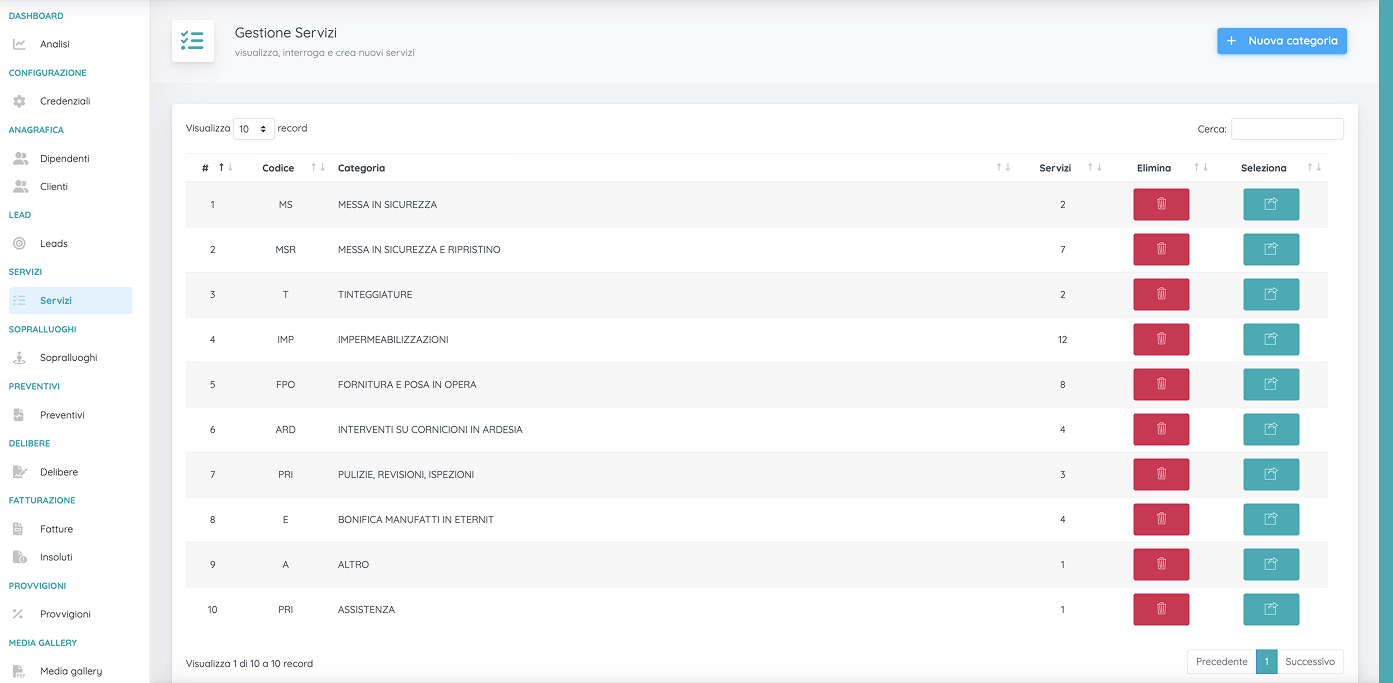Select the ALTRO category row icon
This screenshot has width=1393, height=683.
1270,564
